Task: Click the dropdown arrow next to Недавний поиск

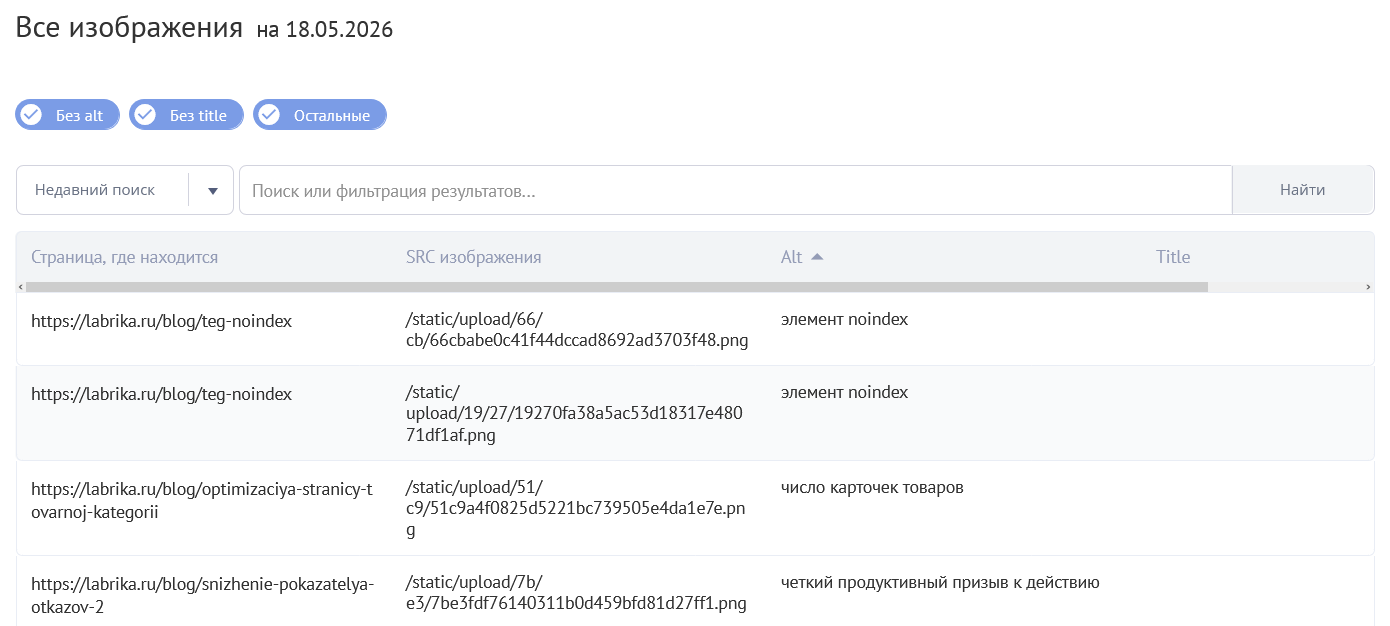Action: (212, 190)
